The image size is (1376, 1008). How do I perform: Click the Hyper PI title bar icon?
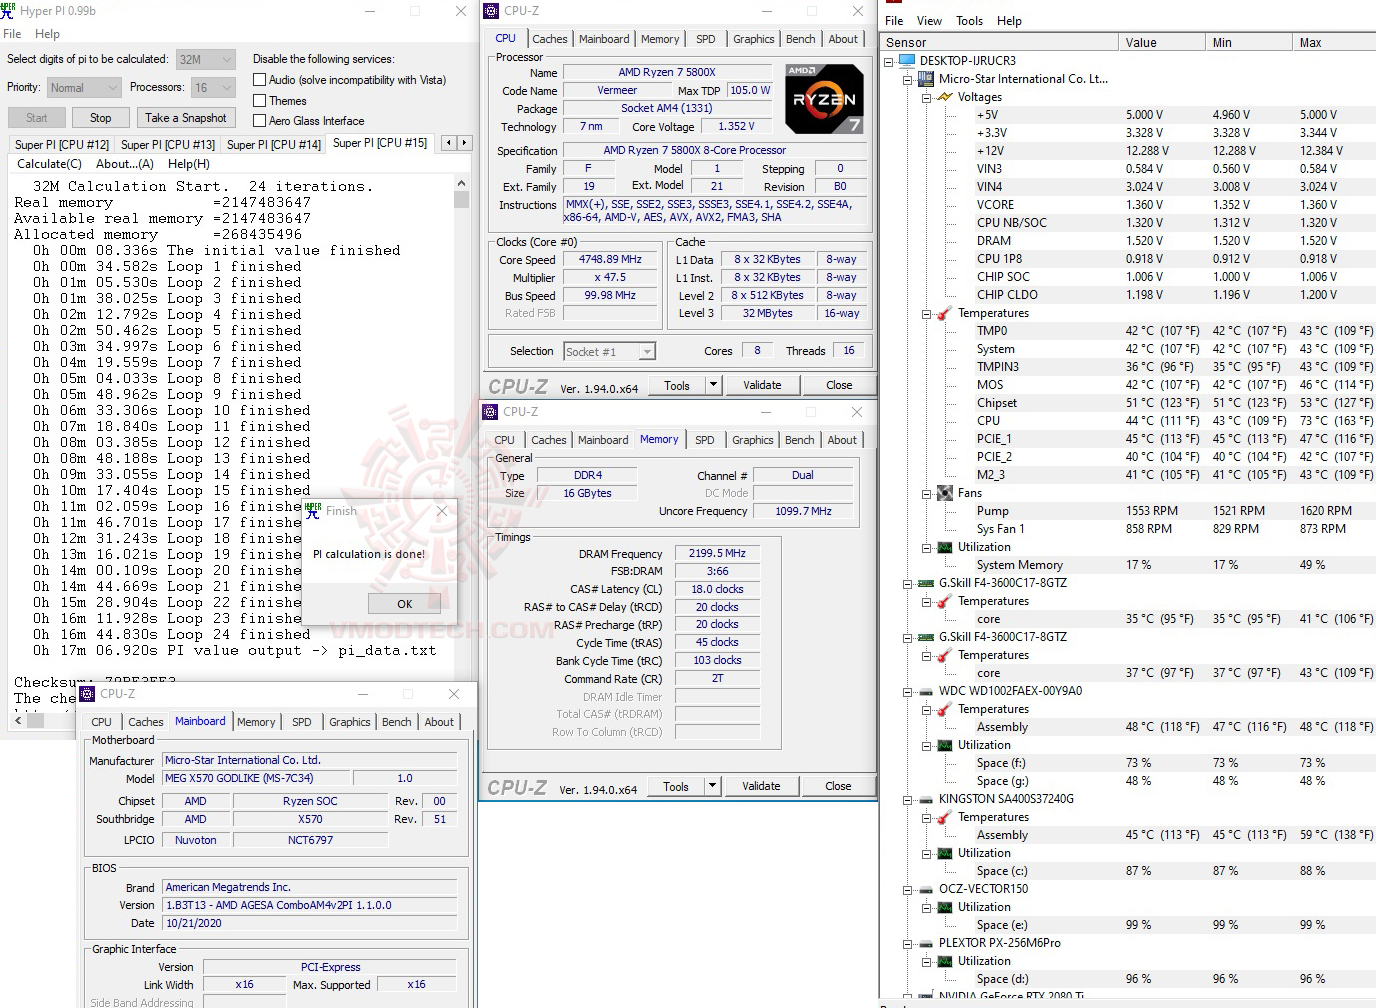(8, 11)
